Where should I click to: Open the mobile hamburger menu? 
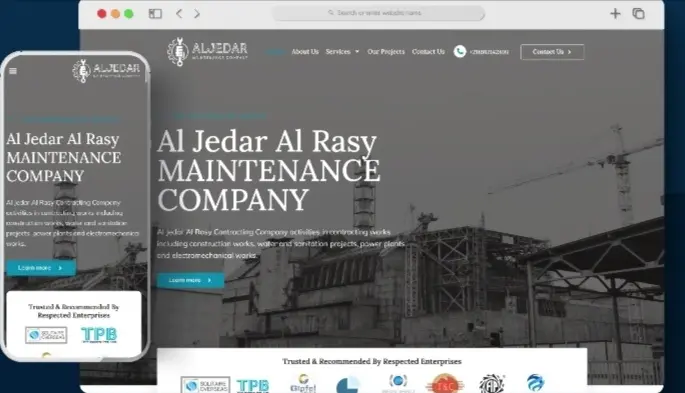point(13,71)
